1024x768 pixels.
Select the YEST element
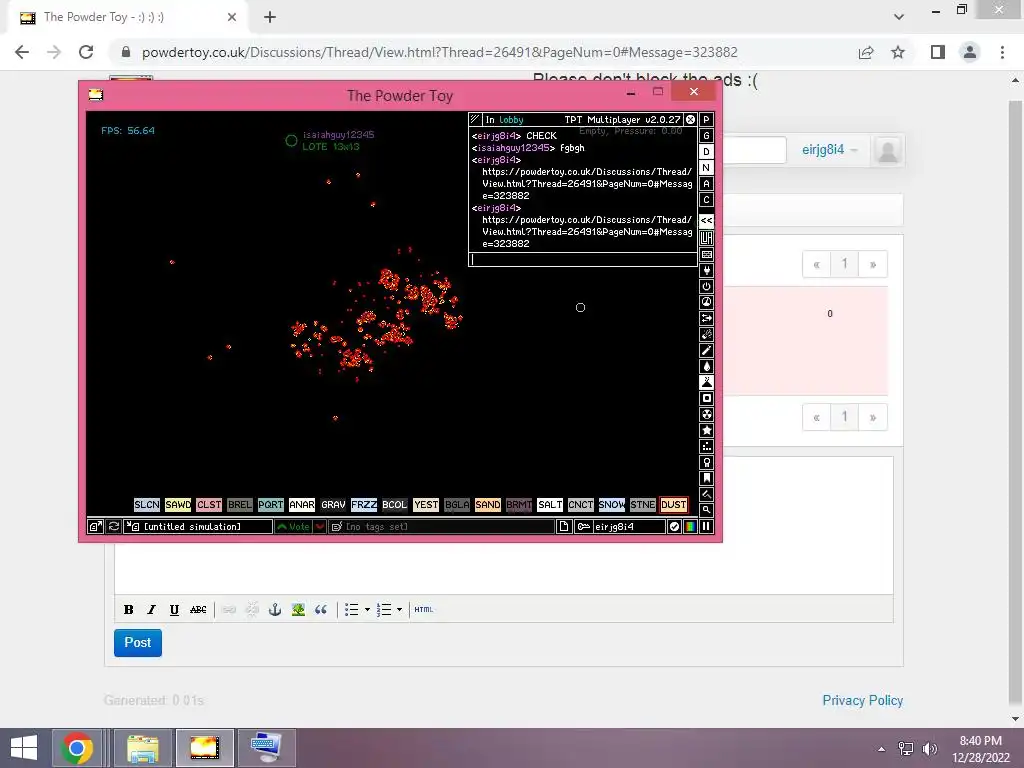(426, 505)
